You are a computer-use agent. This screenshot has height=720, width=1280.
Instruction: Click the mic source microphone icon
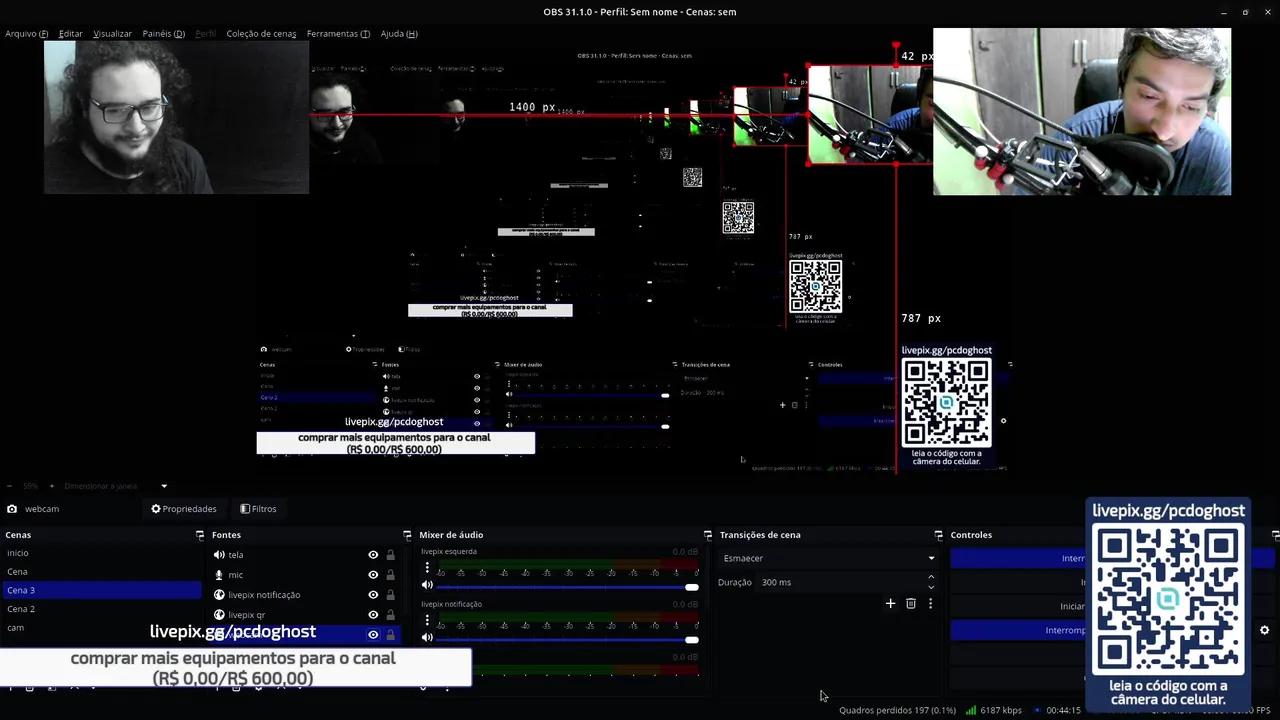tap(219, 575)
